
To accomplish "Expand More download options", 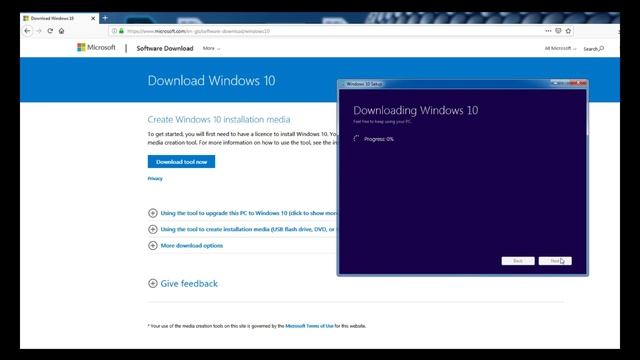I will [186, 245].
